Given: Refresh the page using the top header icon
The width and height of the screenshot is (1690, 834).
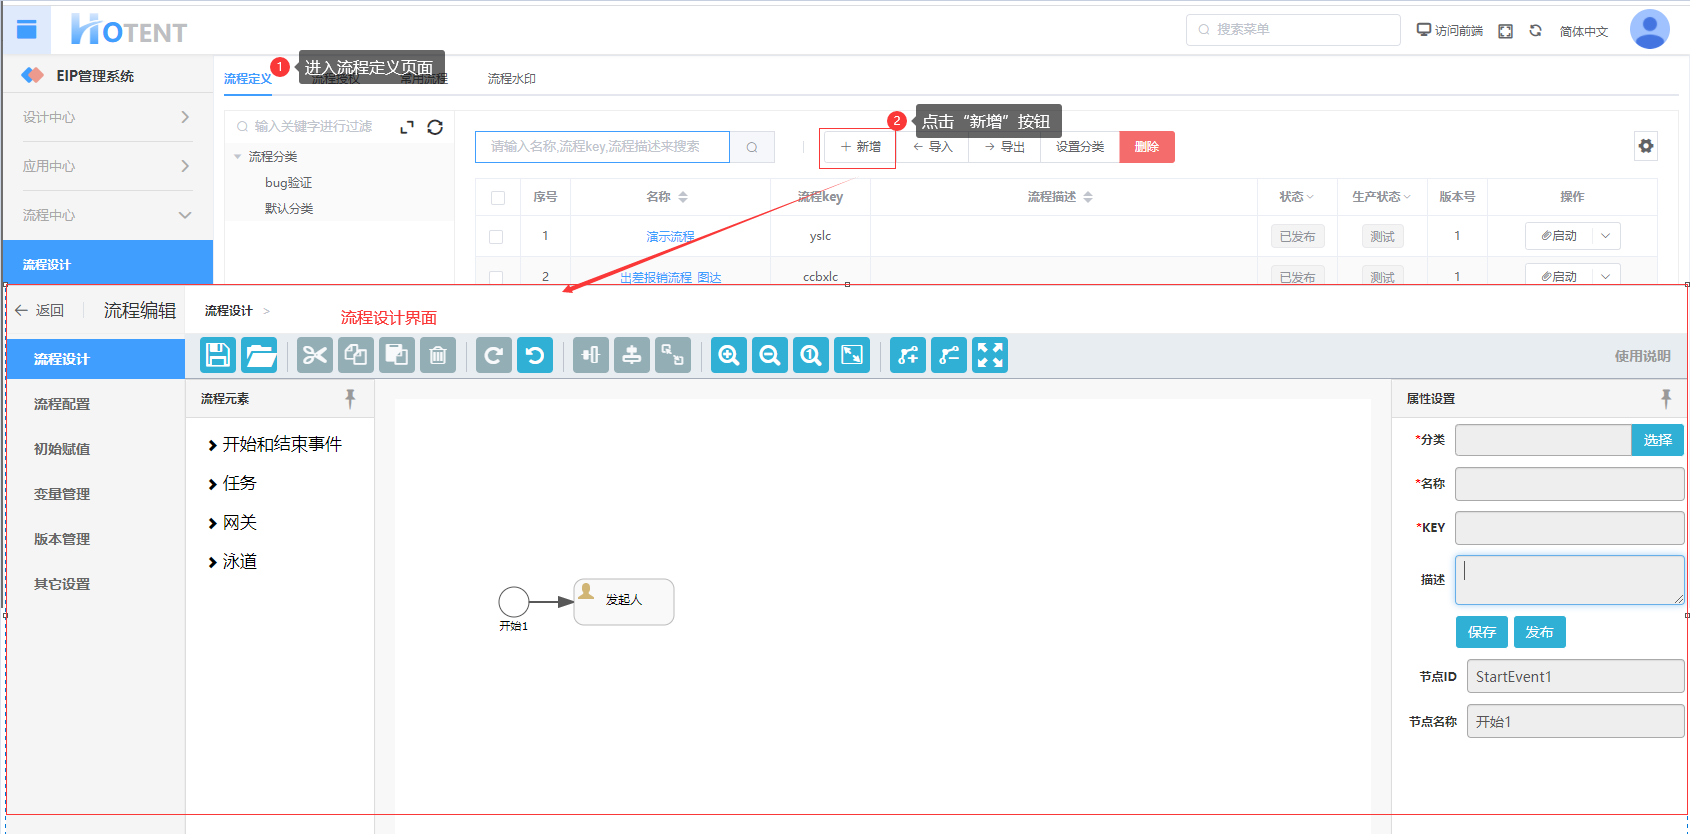Looking at the screenshot, I should (x=1536, y=31).
